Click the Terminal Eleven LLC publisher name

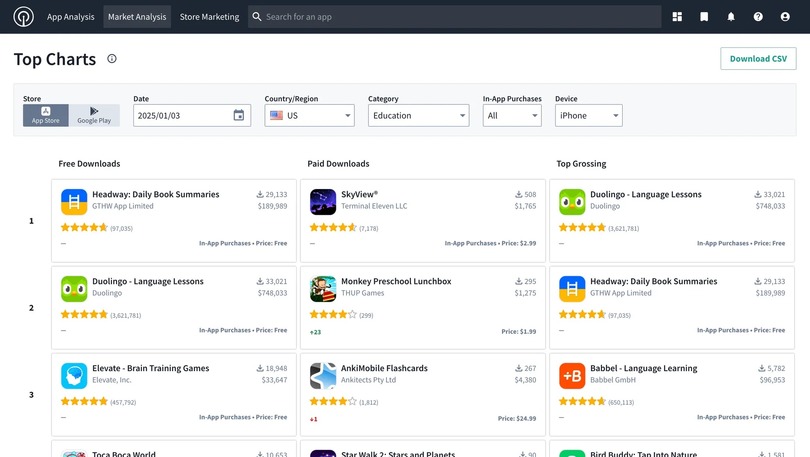pos(373,206)
